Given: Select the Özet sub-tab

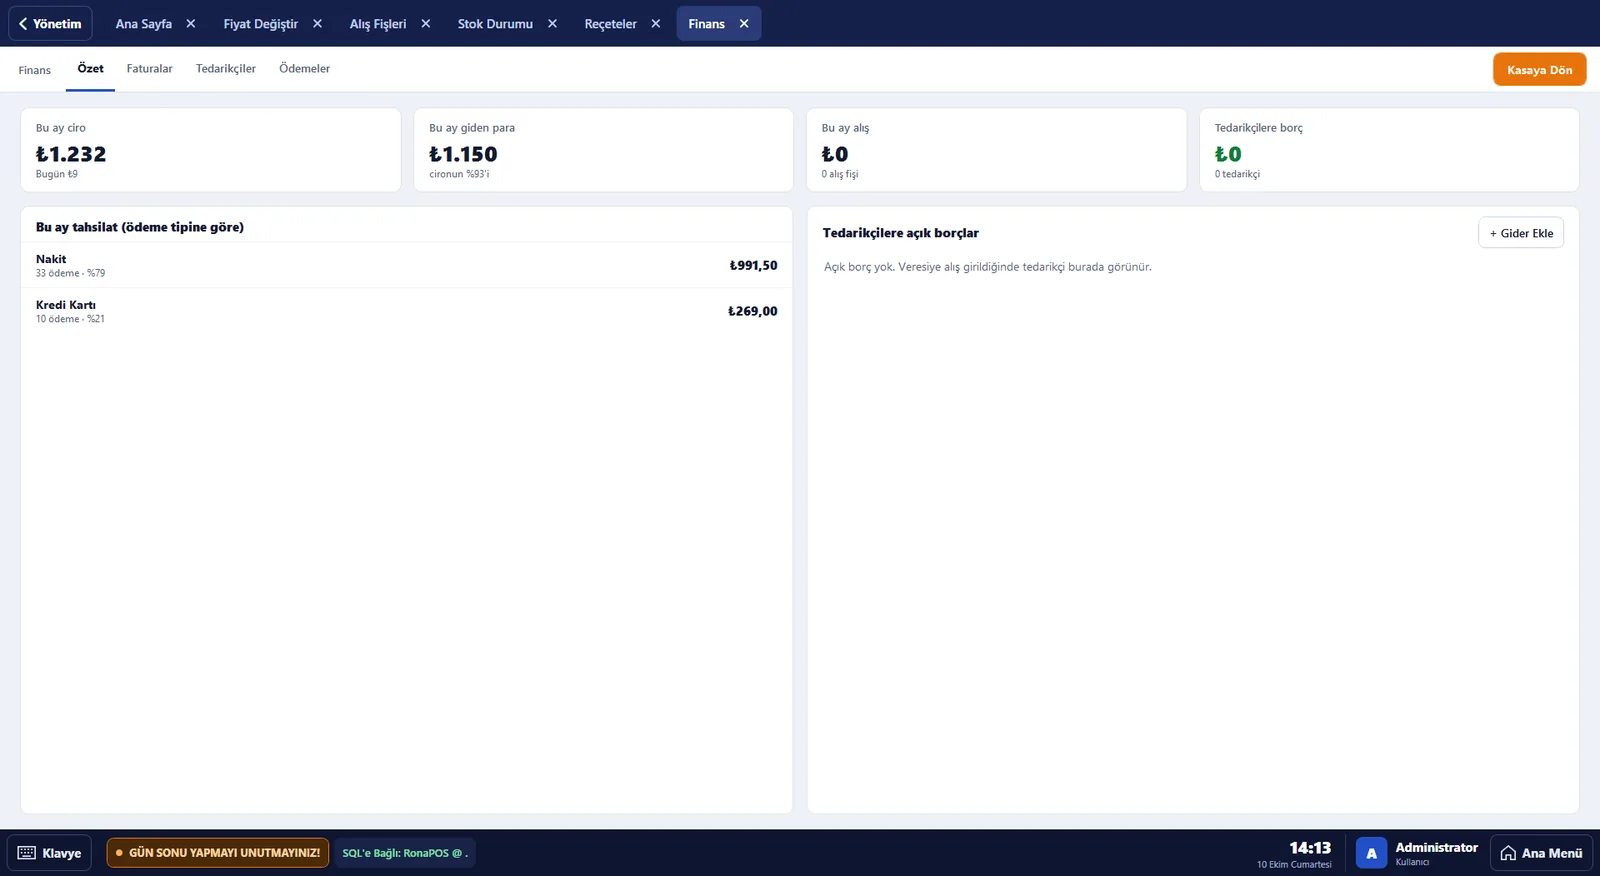Looking at the screenshot, I should pos(90,69).
